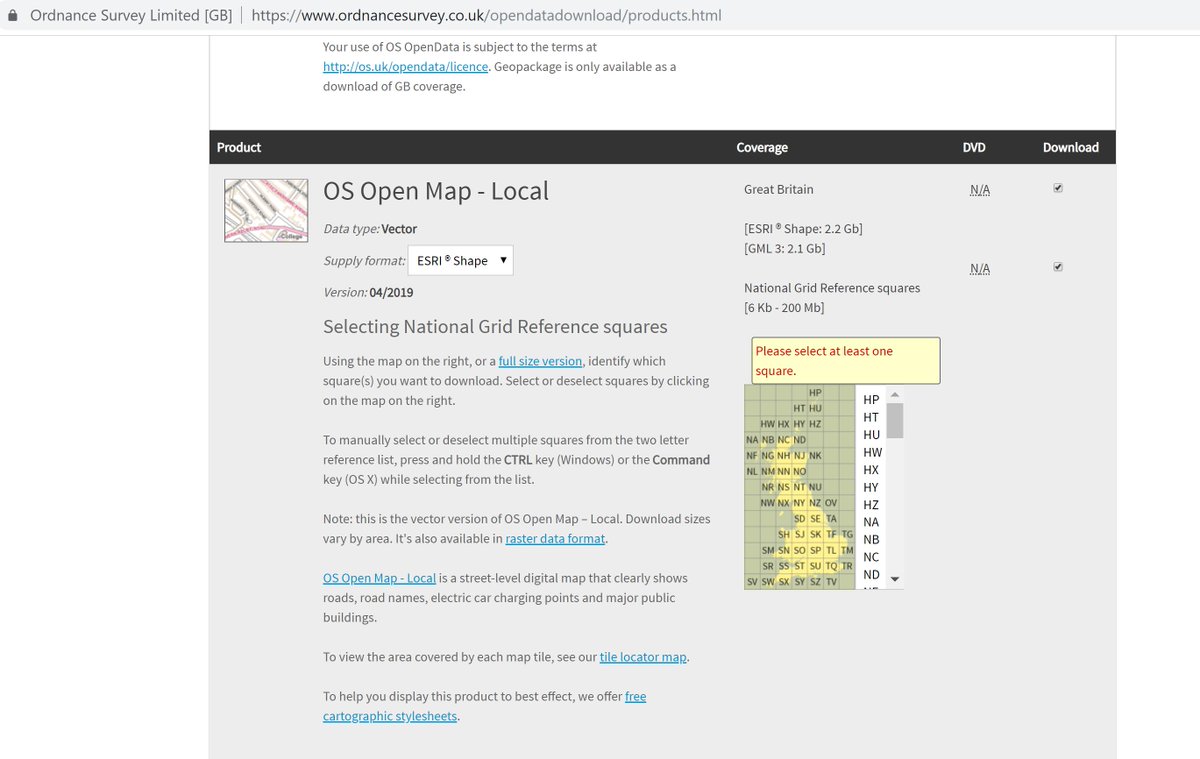Select the NO square on the map

tap(800, 471)
